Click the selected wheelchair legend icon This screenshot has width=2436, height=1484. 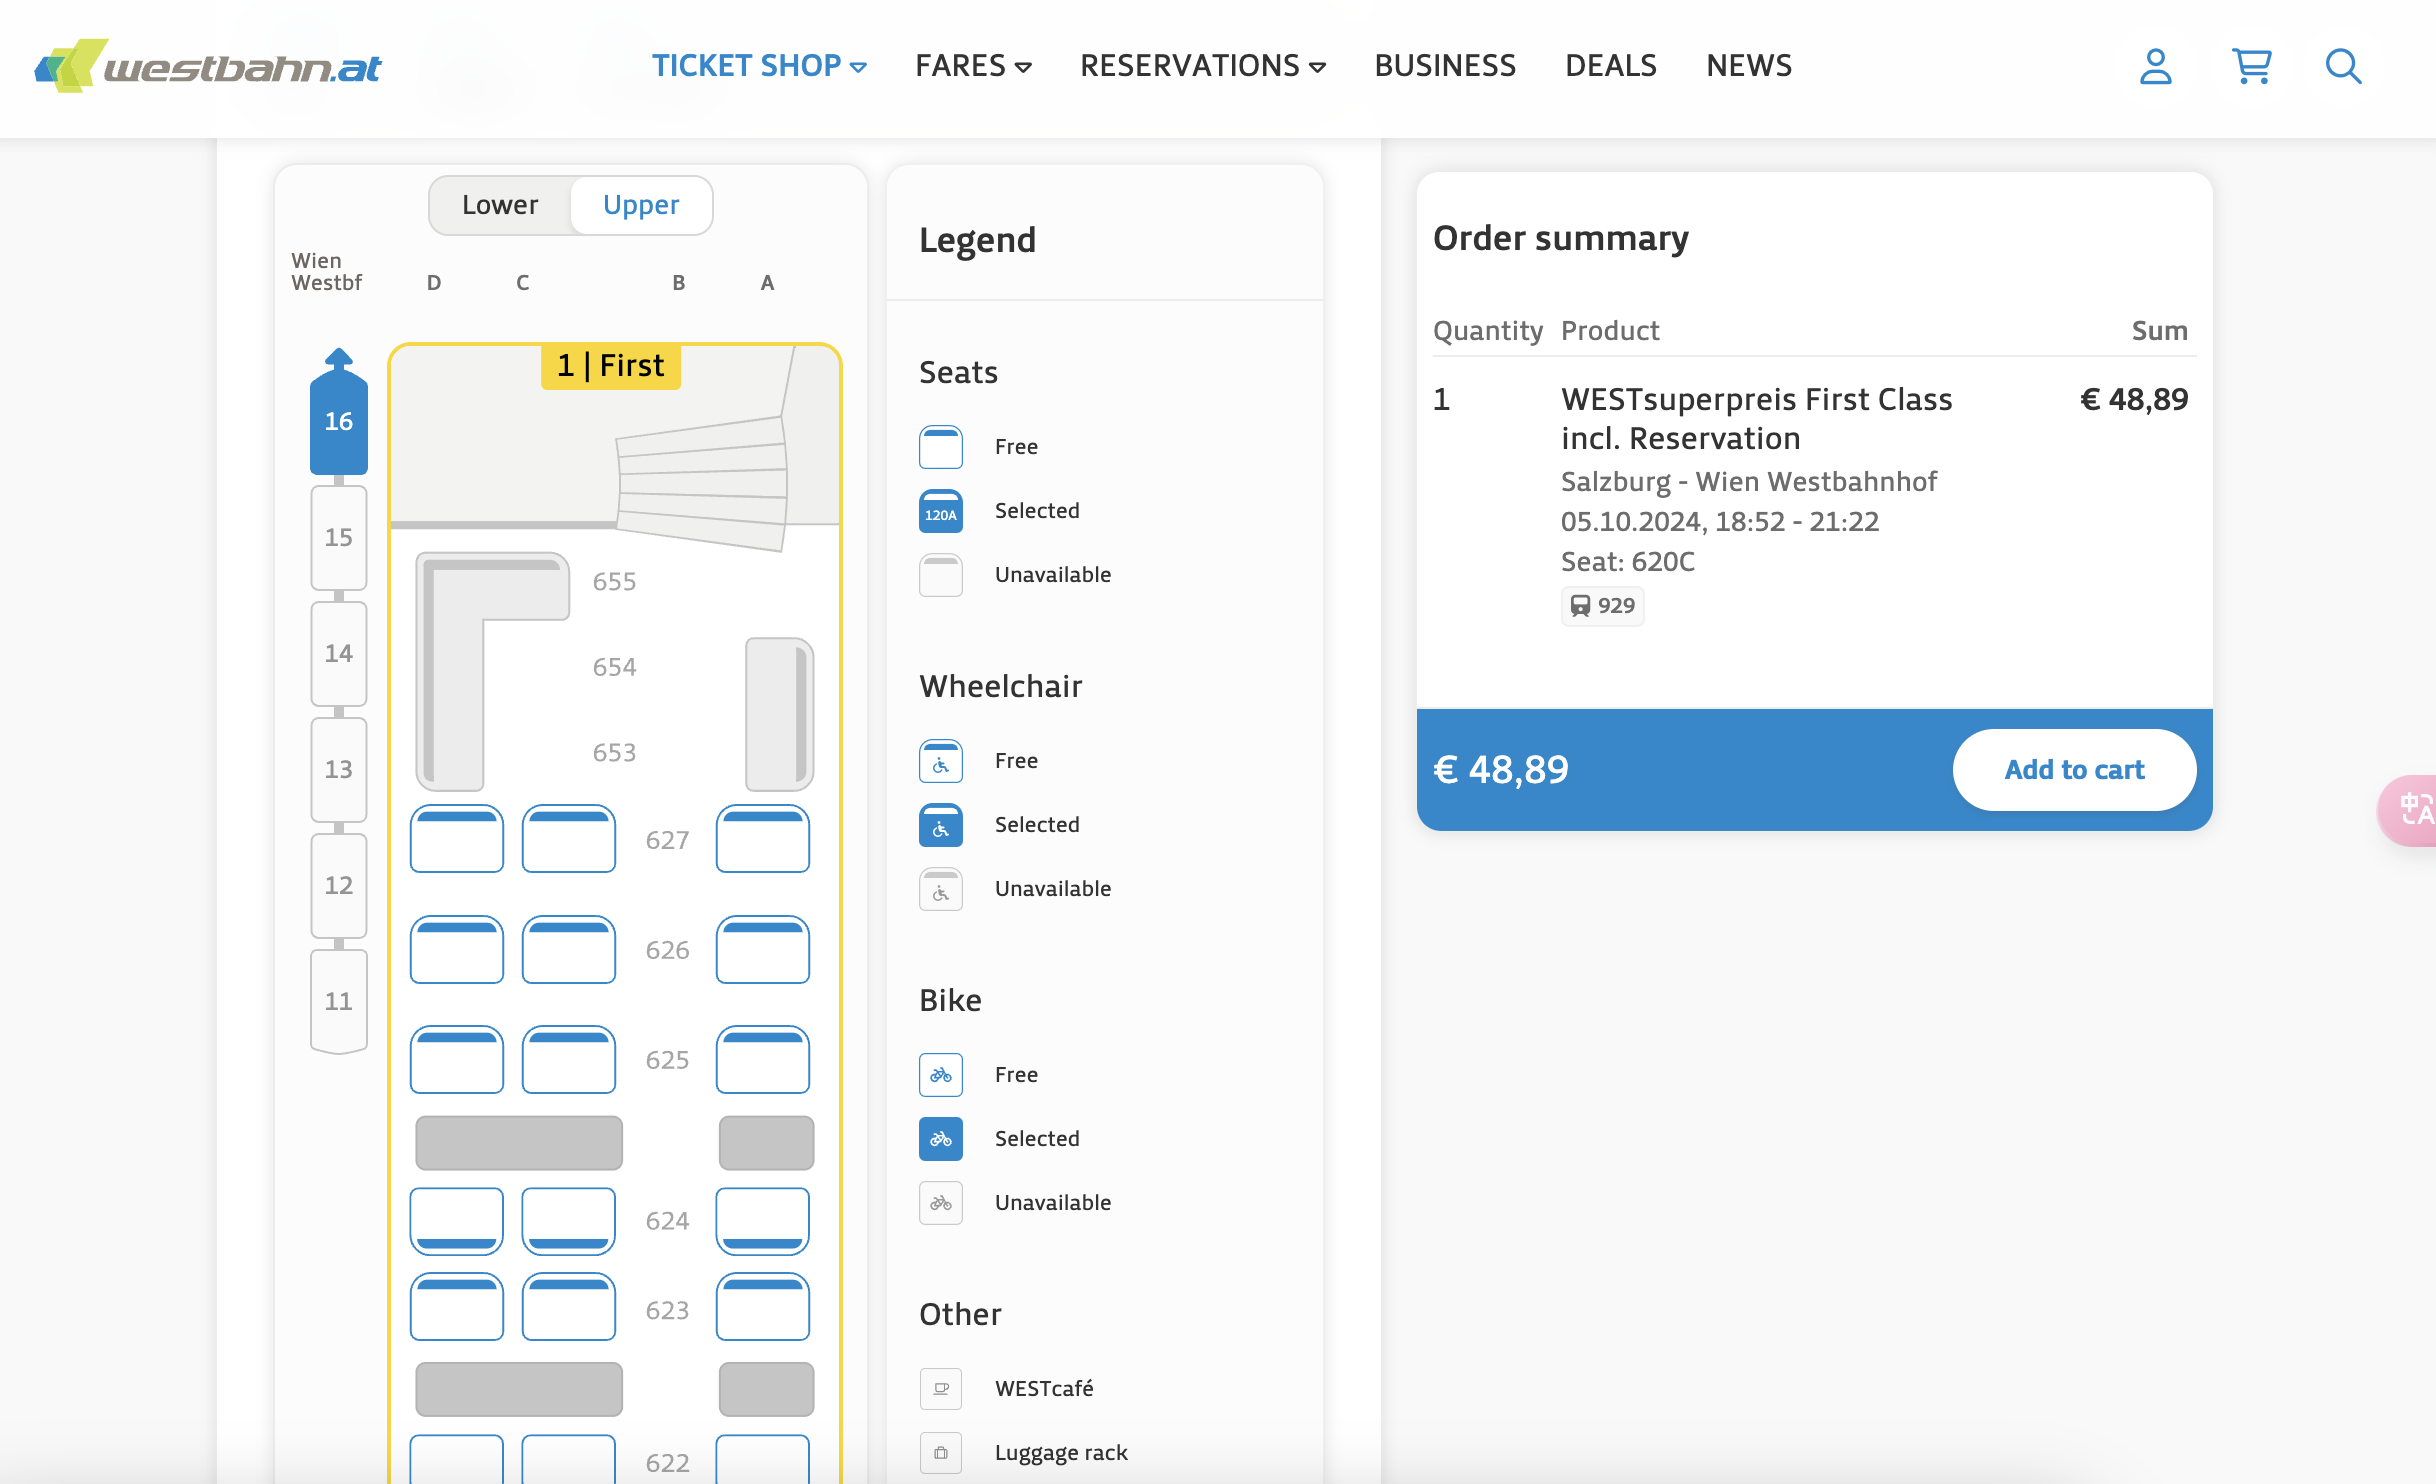coord(941,825)
